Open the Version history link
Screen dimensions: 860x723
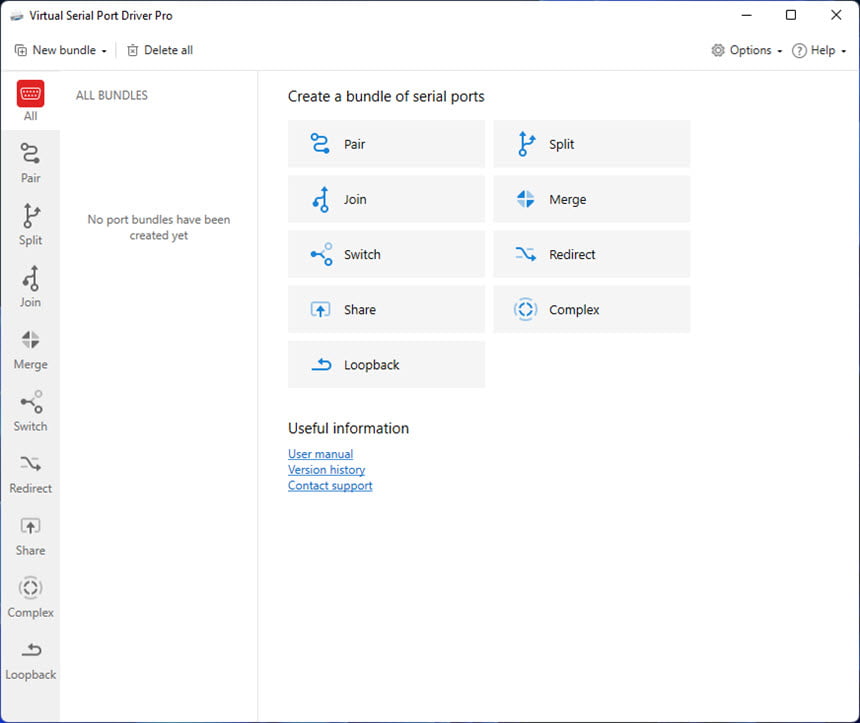click(326, 470)
